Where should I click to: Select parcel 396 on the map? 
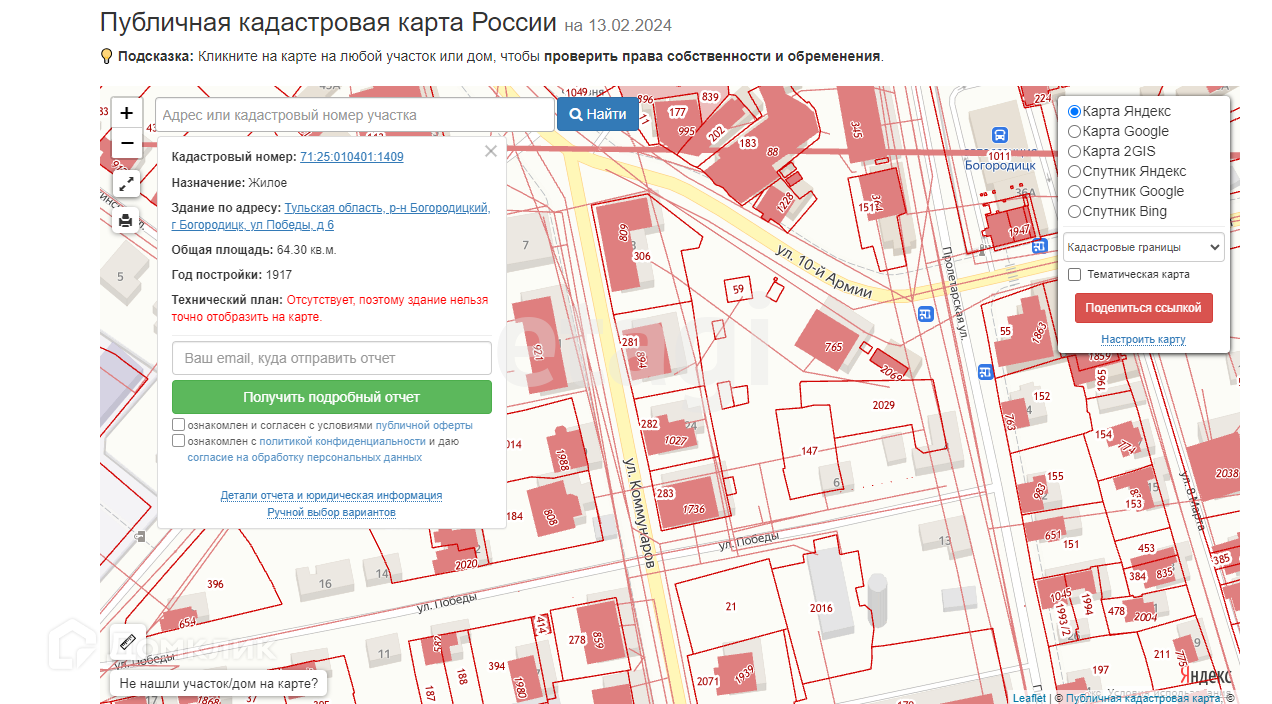(x=215, y=584)
